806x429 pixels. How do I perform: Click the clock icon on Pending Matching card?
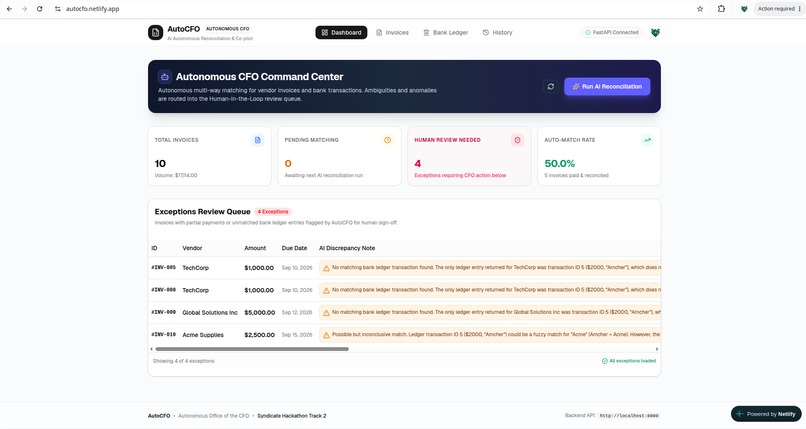(388, 140)
